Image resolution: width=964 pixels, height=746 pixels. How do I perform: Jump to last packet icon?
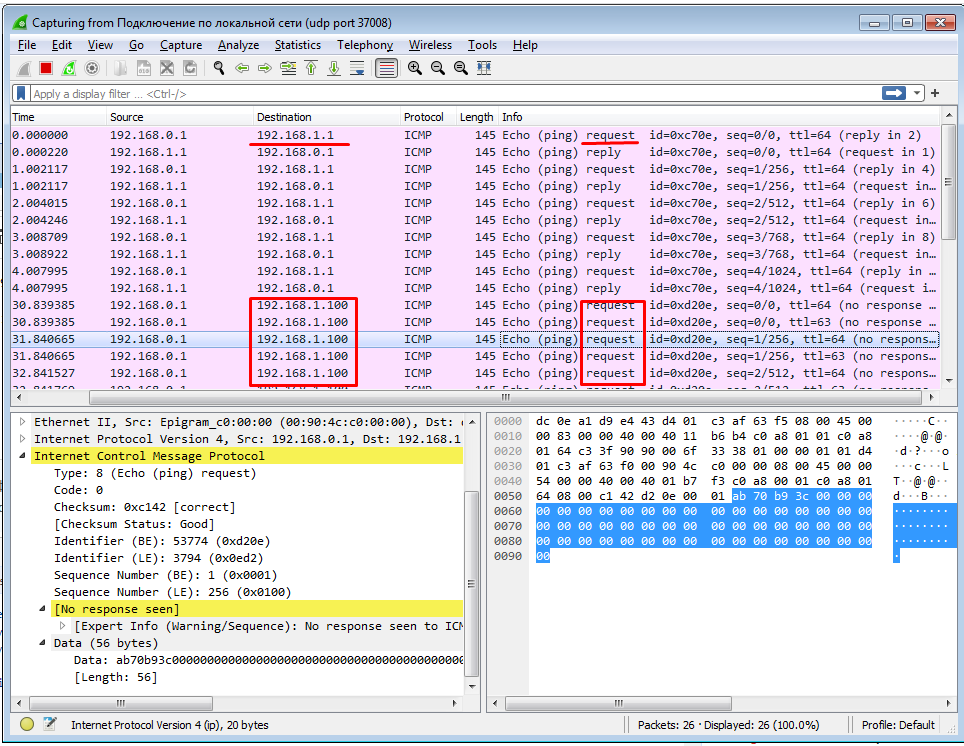click(x=334, y=68)
